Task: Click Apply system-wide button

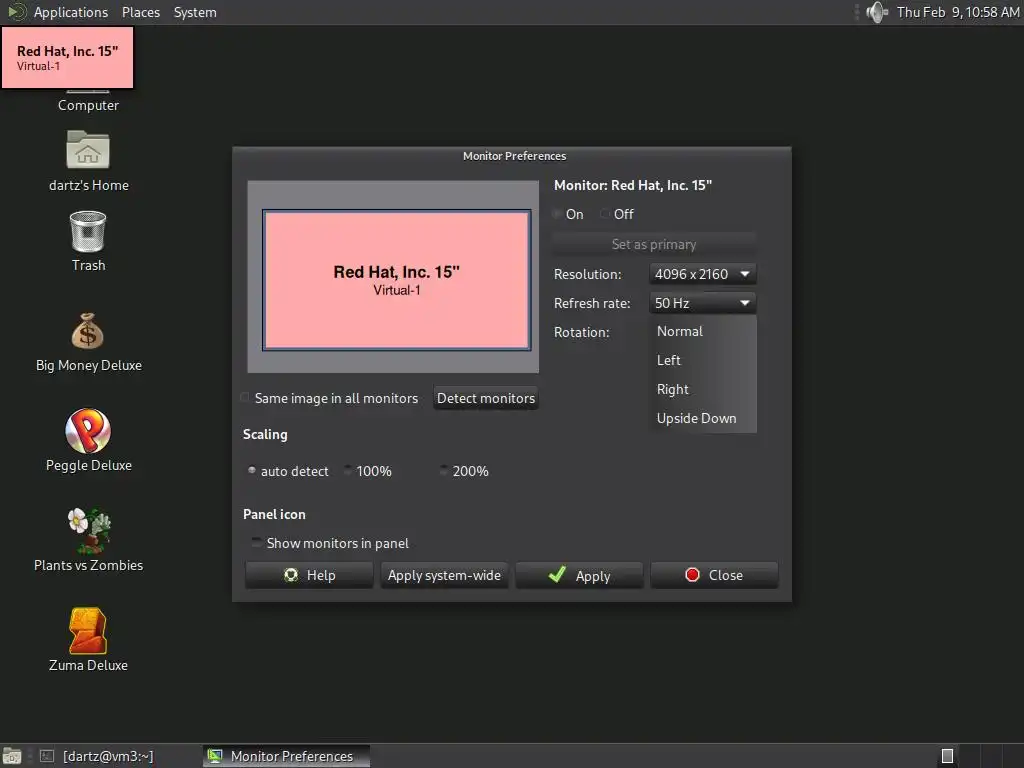Action: click(x=444, y=575)
